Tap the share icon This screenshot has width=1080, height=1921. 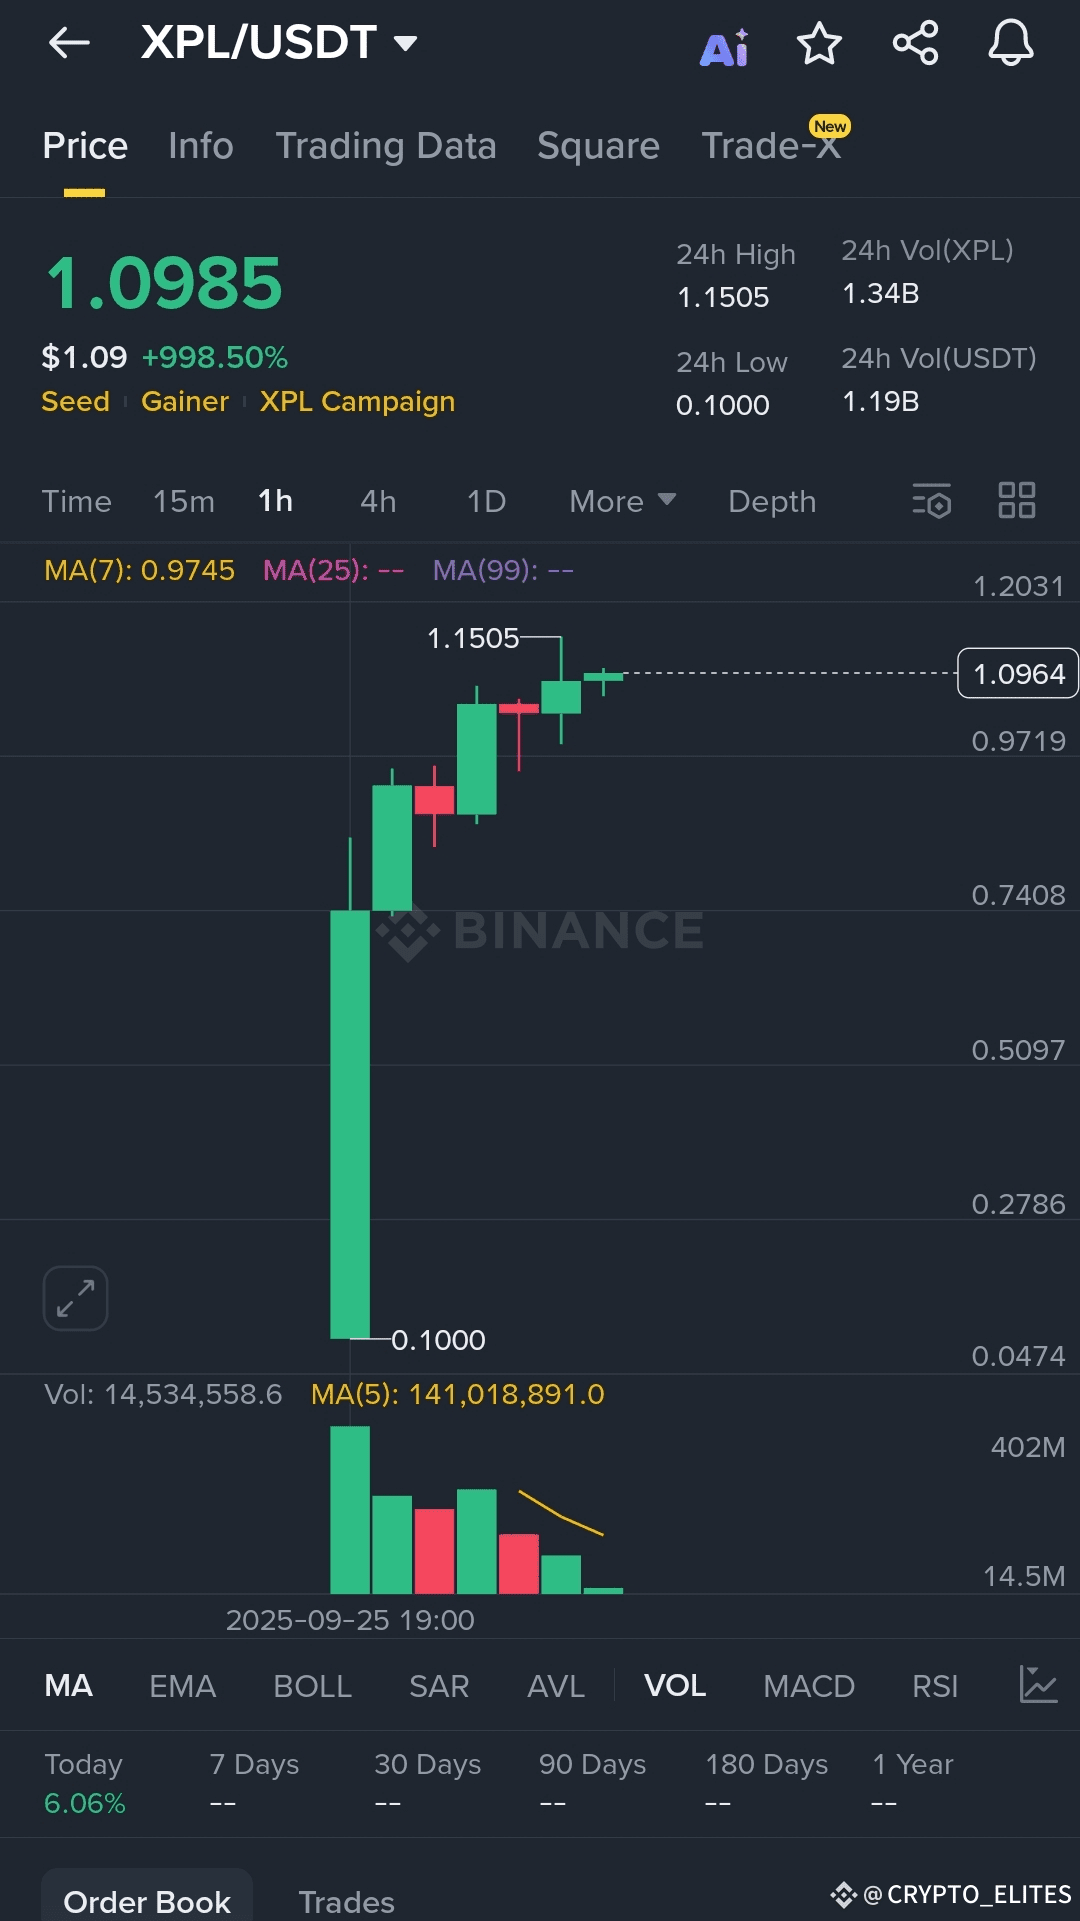click(915, 43)
